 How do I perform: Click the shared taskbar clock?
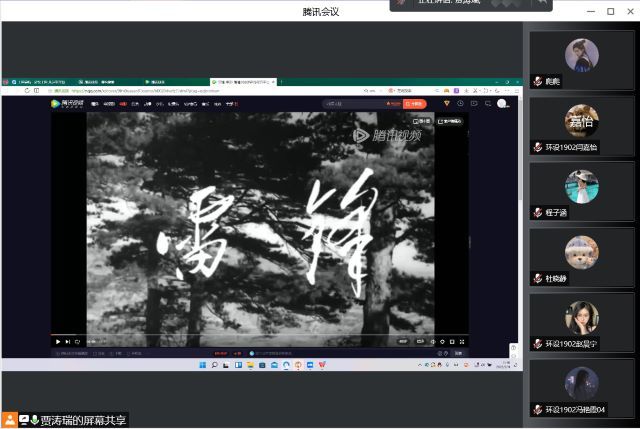(x=503, y=365)
